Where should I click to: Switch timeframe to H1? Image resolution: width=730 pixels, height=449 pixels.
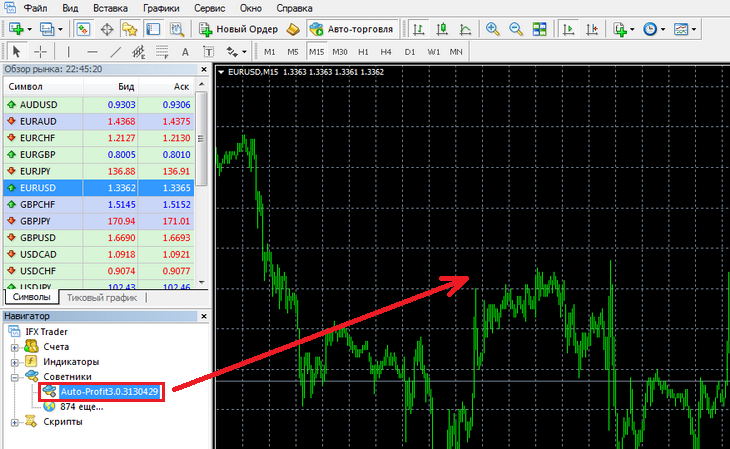pyautogui.click(x=363, y=52)
